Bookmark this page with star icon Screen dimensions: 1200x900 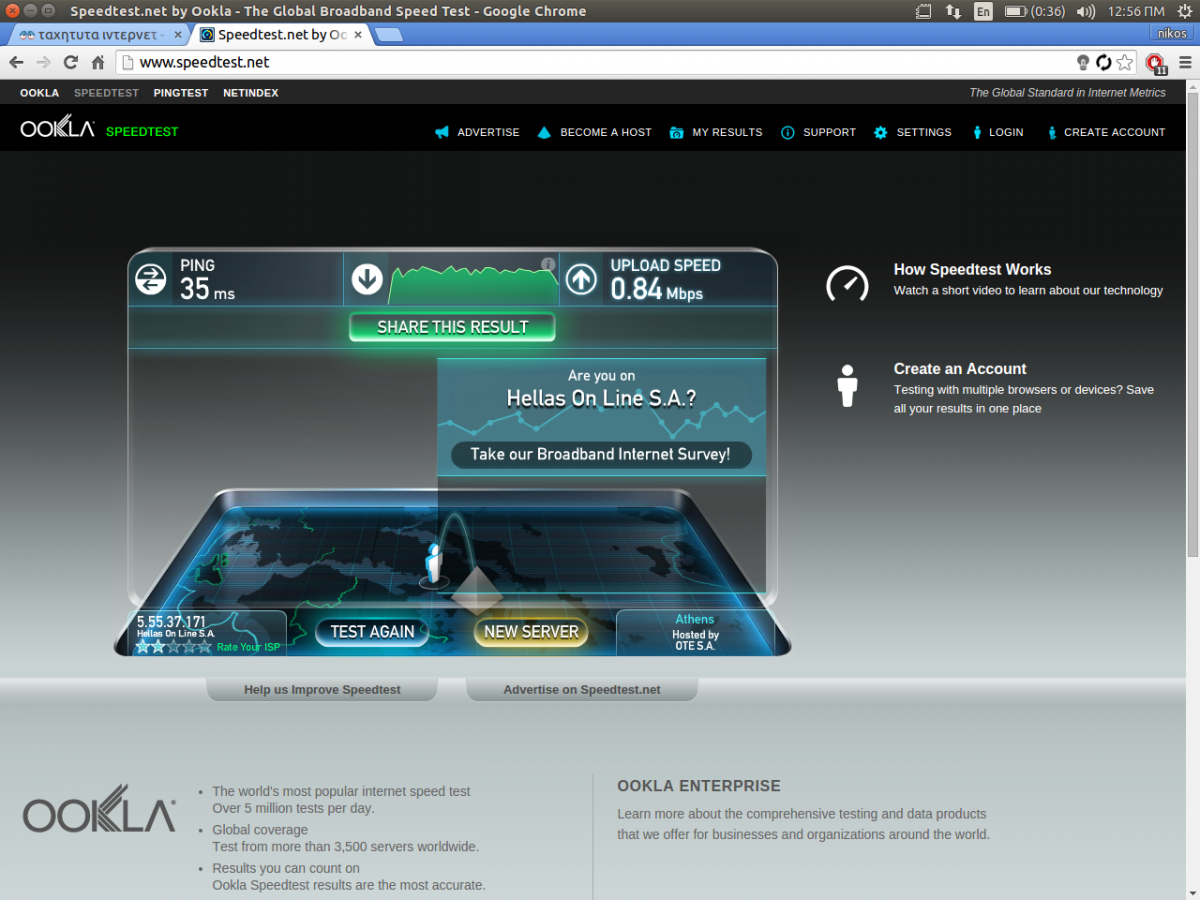[1125, 62]
